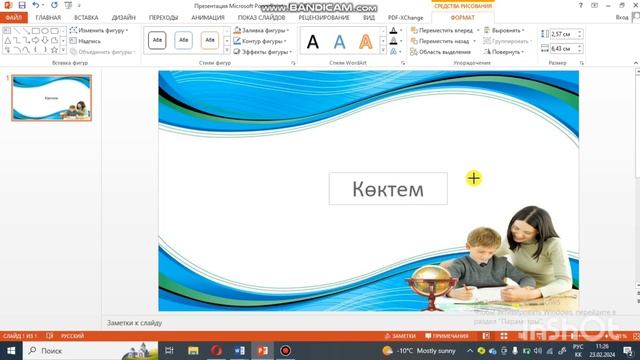Image resolution: width=640 pixels, height=360 pixels.
Task: Switch to ПОКАЗ СЛАЙДОВ tab
Action: [x=262, y=18]
